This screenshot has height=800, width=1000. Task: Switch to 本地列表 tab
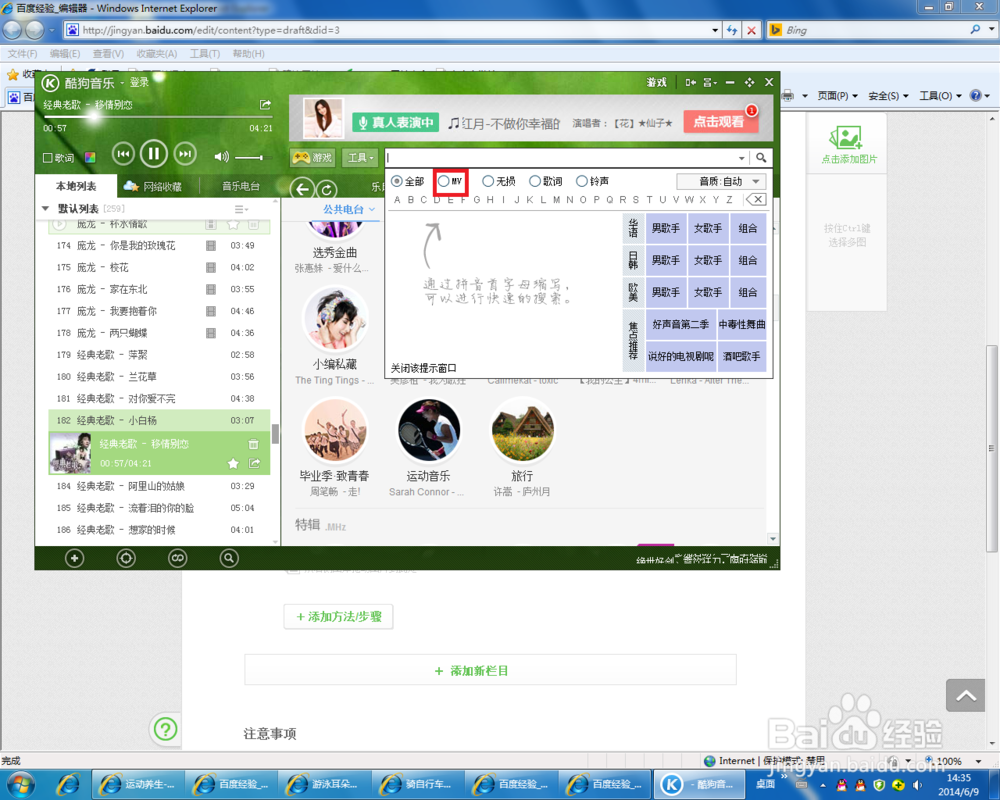(x=76, y=186)
